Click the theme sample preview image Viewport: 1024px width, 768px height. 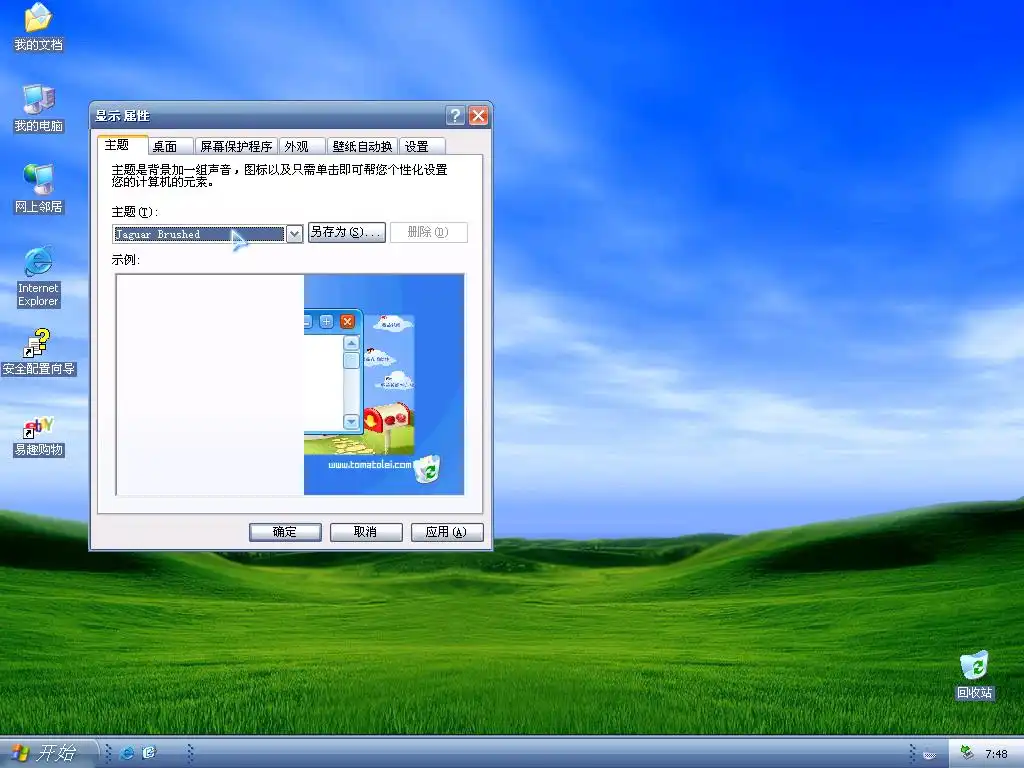(290, 385)
